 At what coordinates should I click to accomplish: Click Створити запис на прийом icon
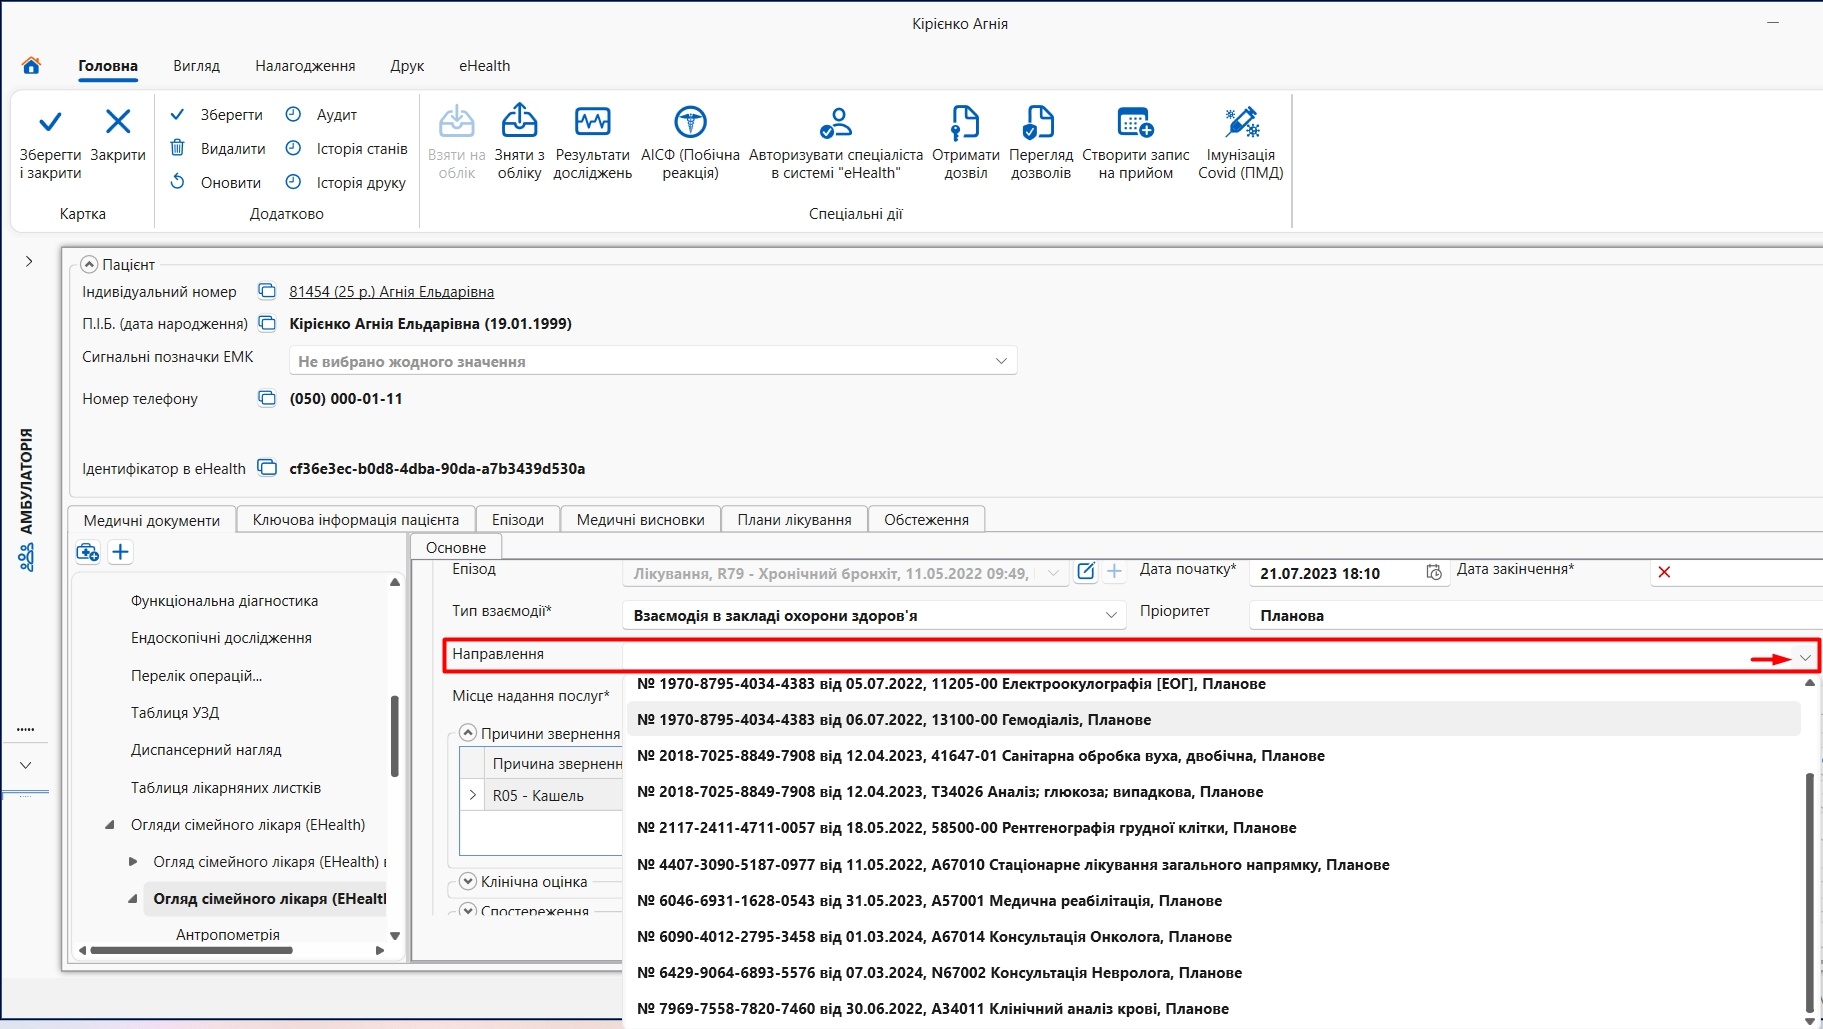(1135, 122)
